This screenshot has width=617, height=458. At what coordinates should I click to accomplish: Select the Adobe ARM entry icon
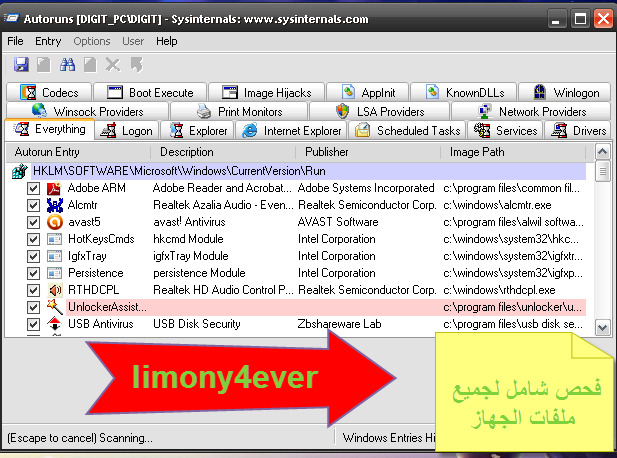[55, 188]
